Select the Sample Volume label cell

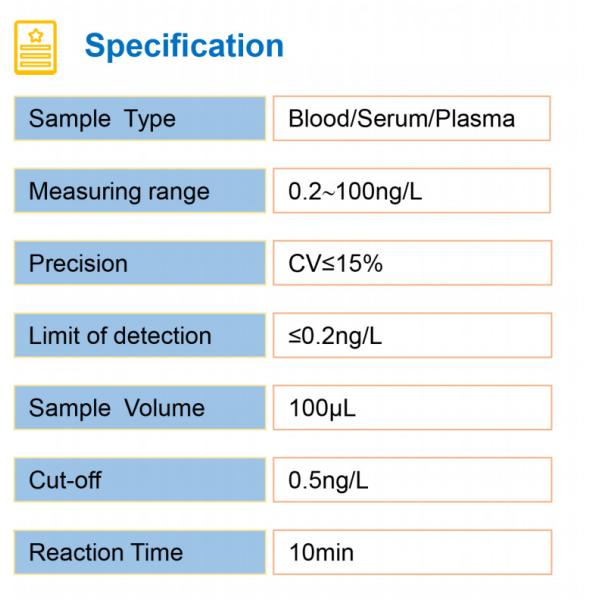pyautogui.click(x=139, y=408)
